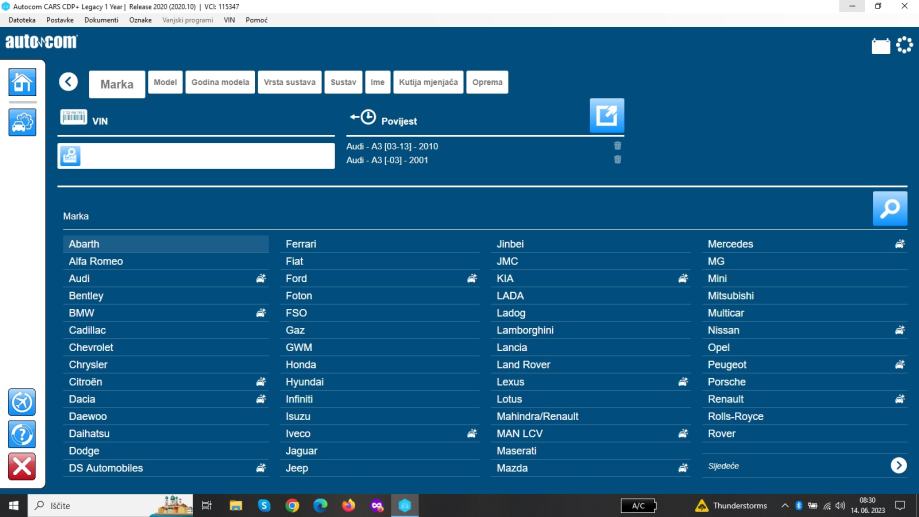This screenshot has width=919, height=517.
Task: Select Porsche brand
Action: click(805, 382)
